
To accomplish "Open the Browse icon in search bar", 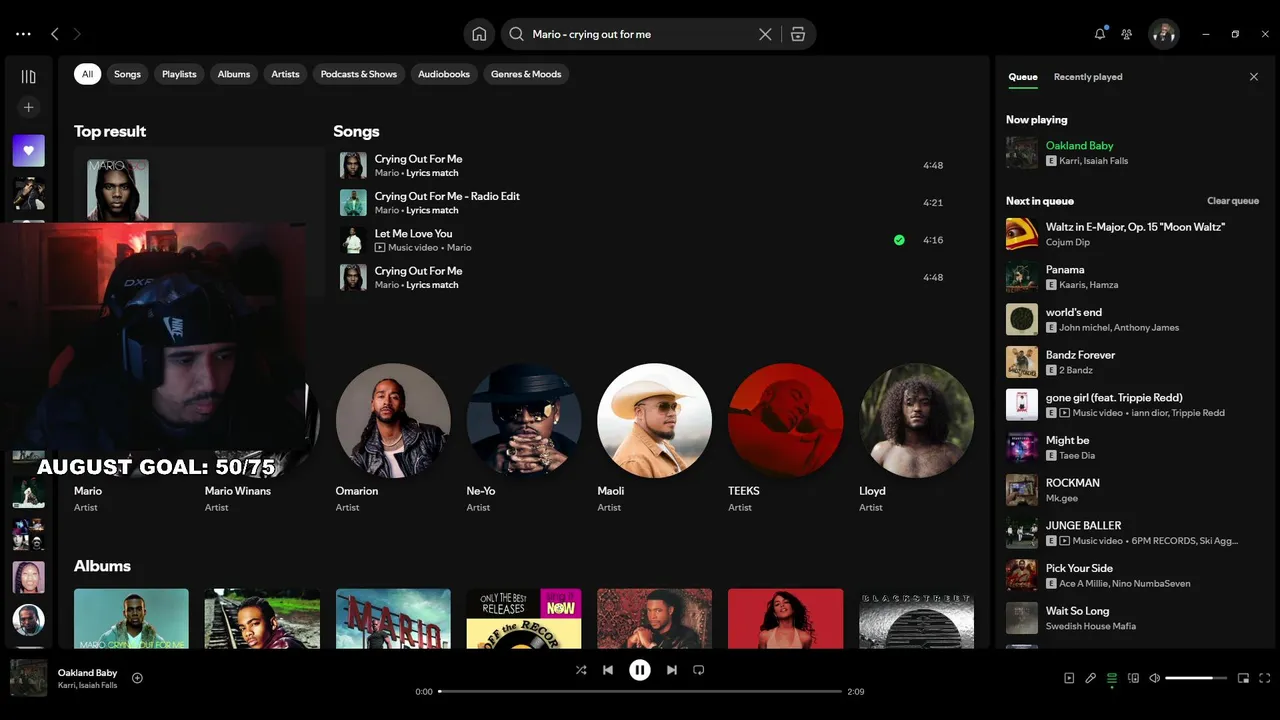I will point(798,34).
